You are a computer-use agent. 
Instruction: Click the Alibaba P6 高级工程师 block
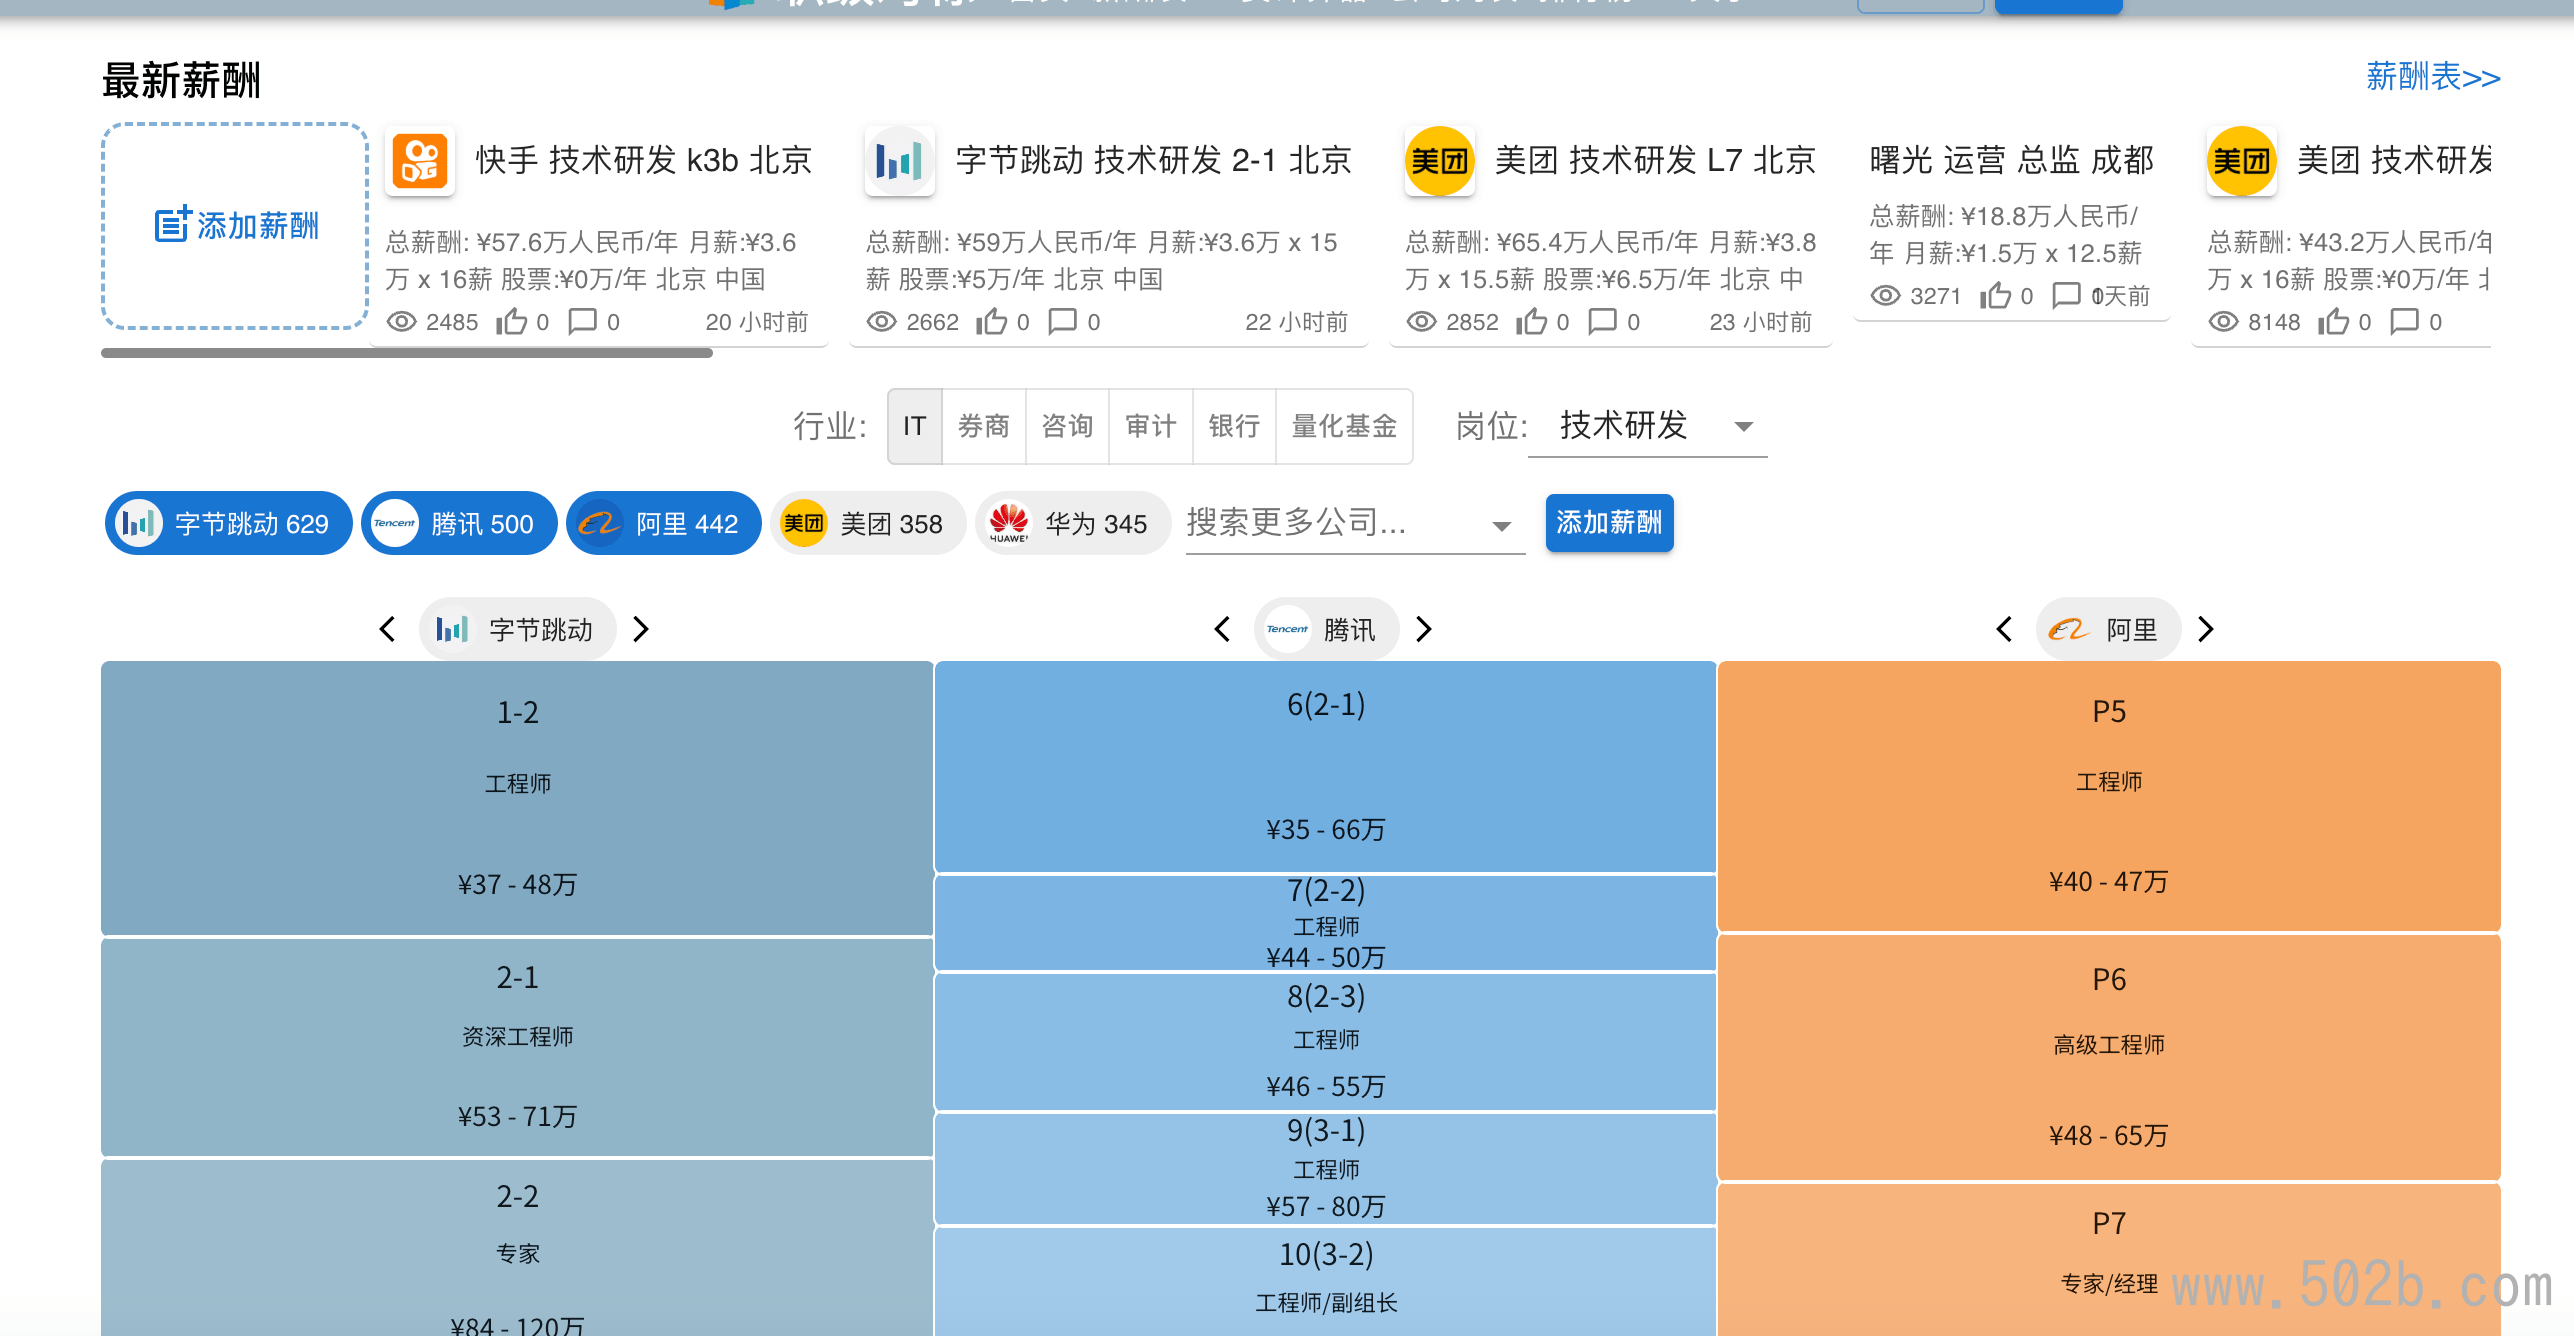coord(2109,1057)
